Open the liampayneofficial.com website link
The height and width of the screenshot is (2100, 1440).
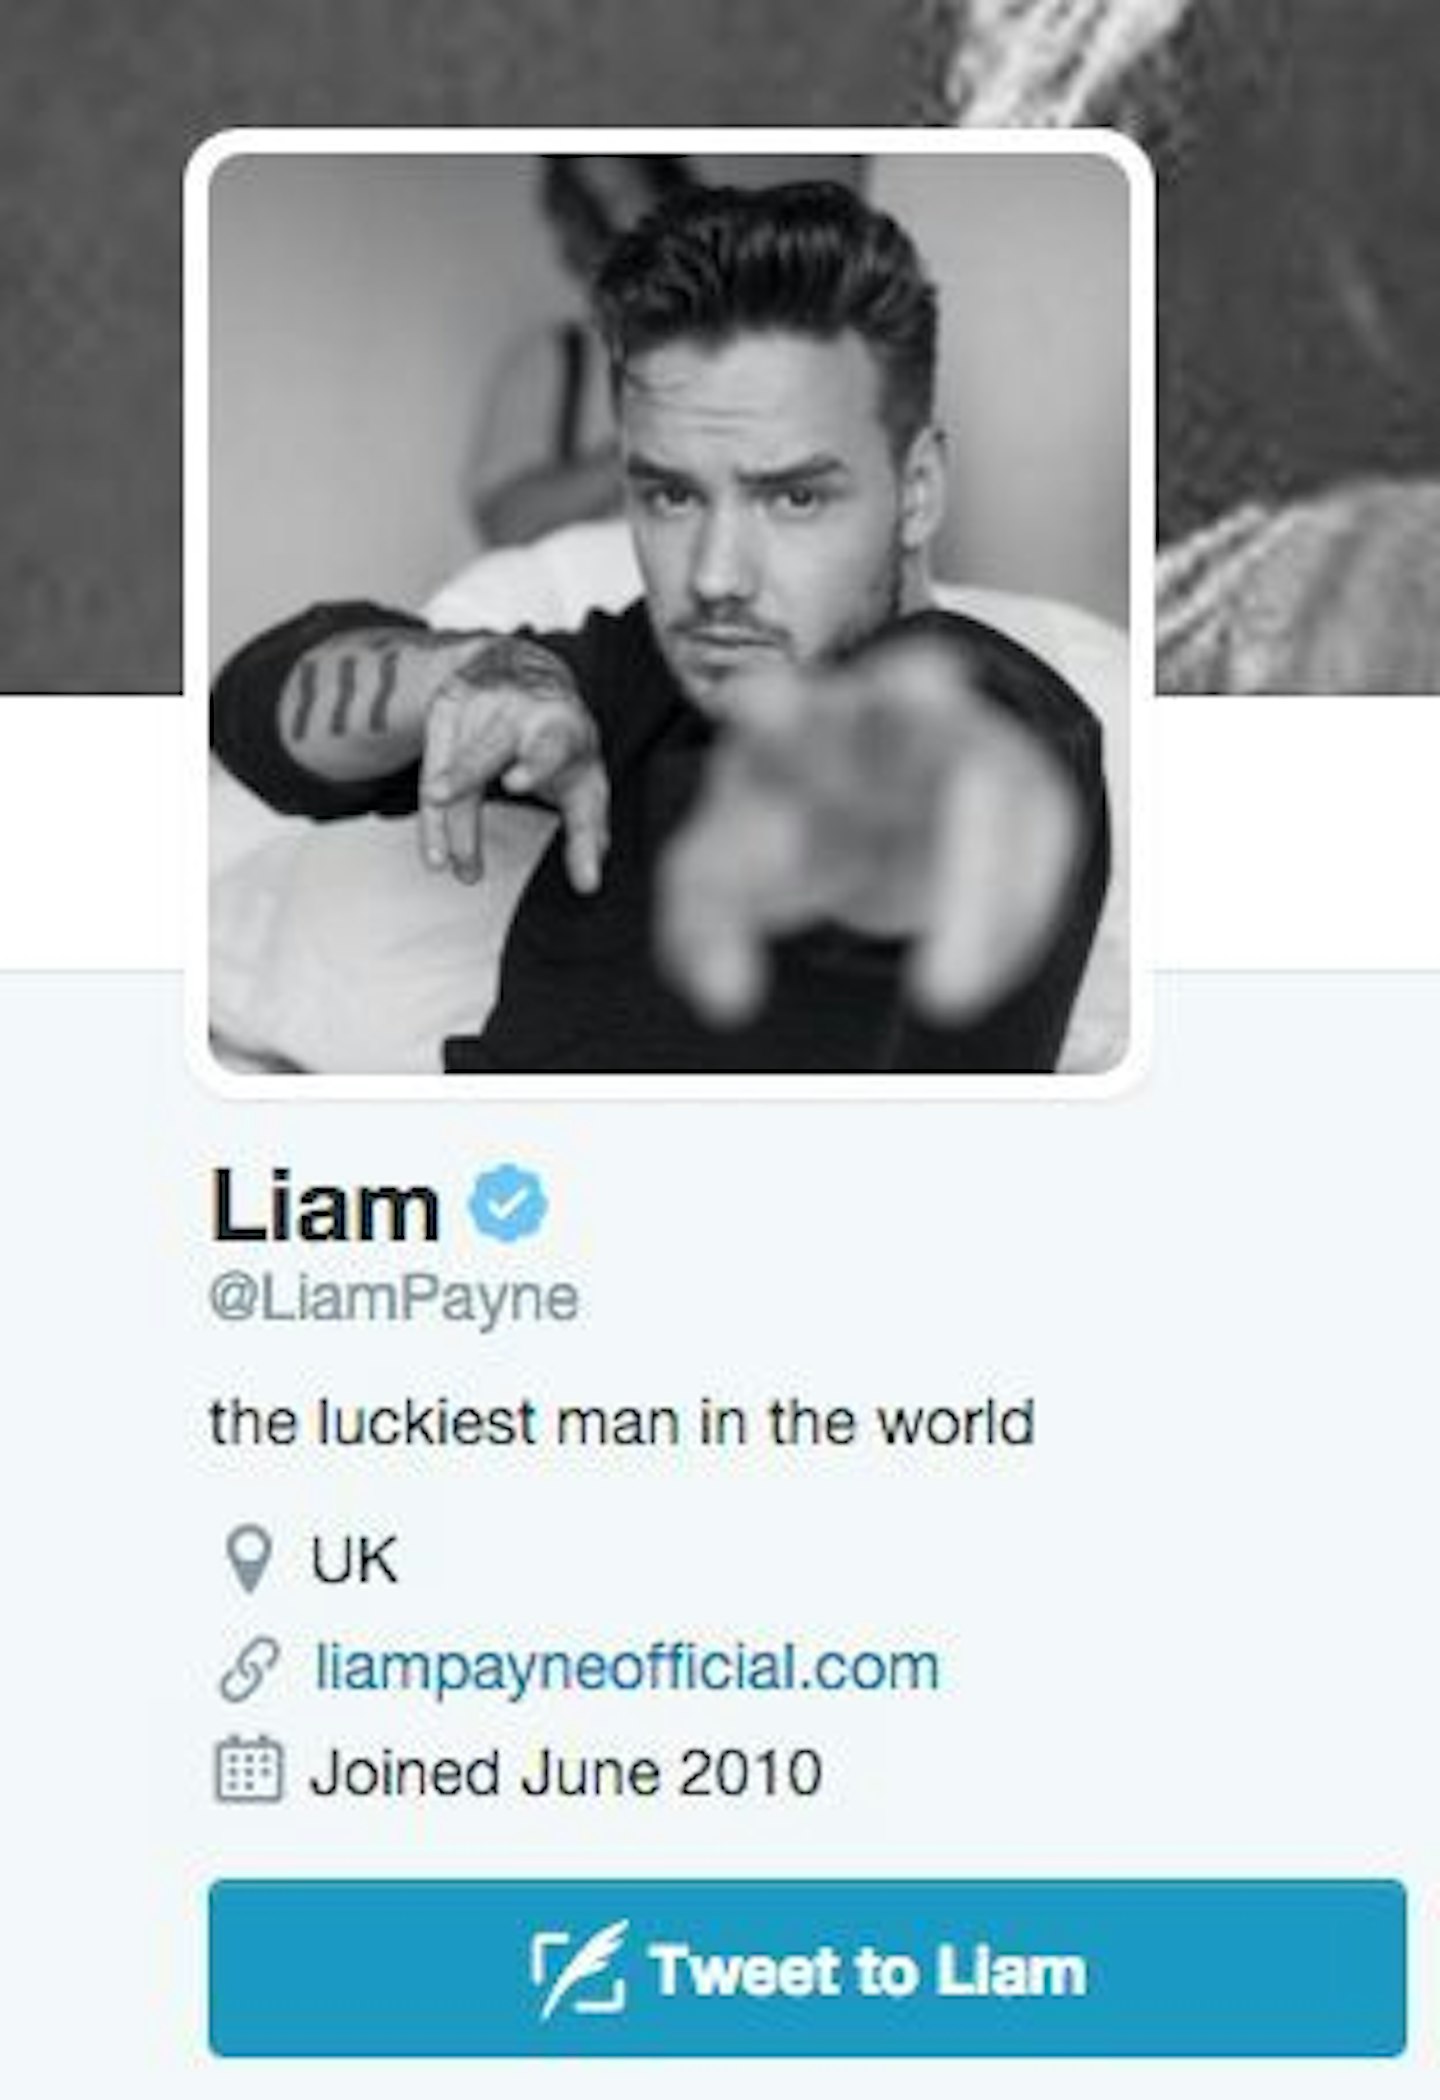627,1669
